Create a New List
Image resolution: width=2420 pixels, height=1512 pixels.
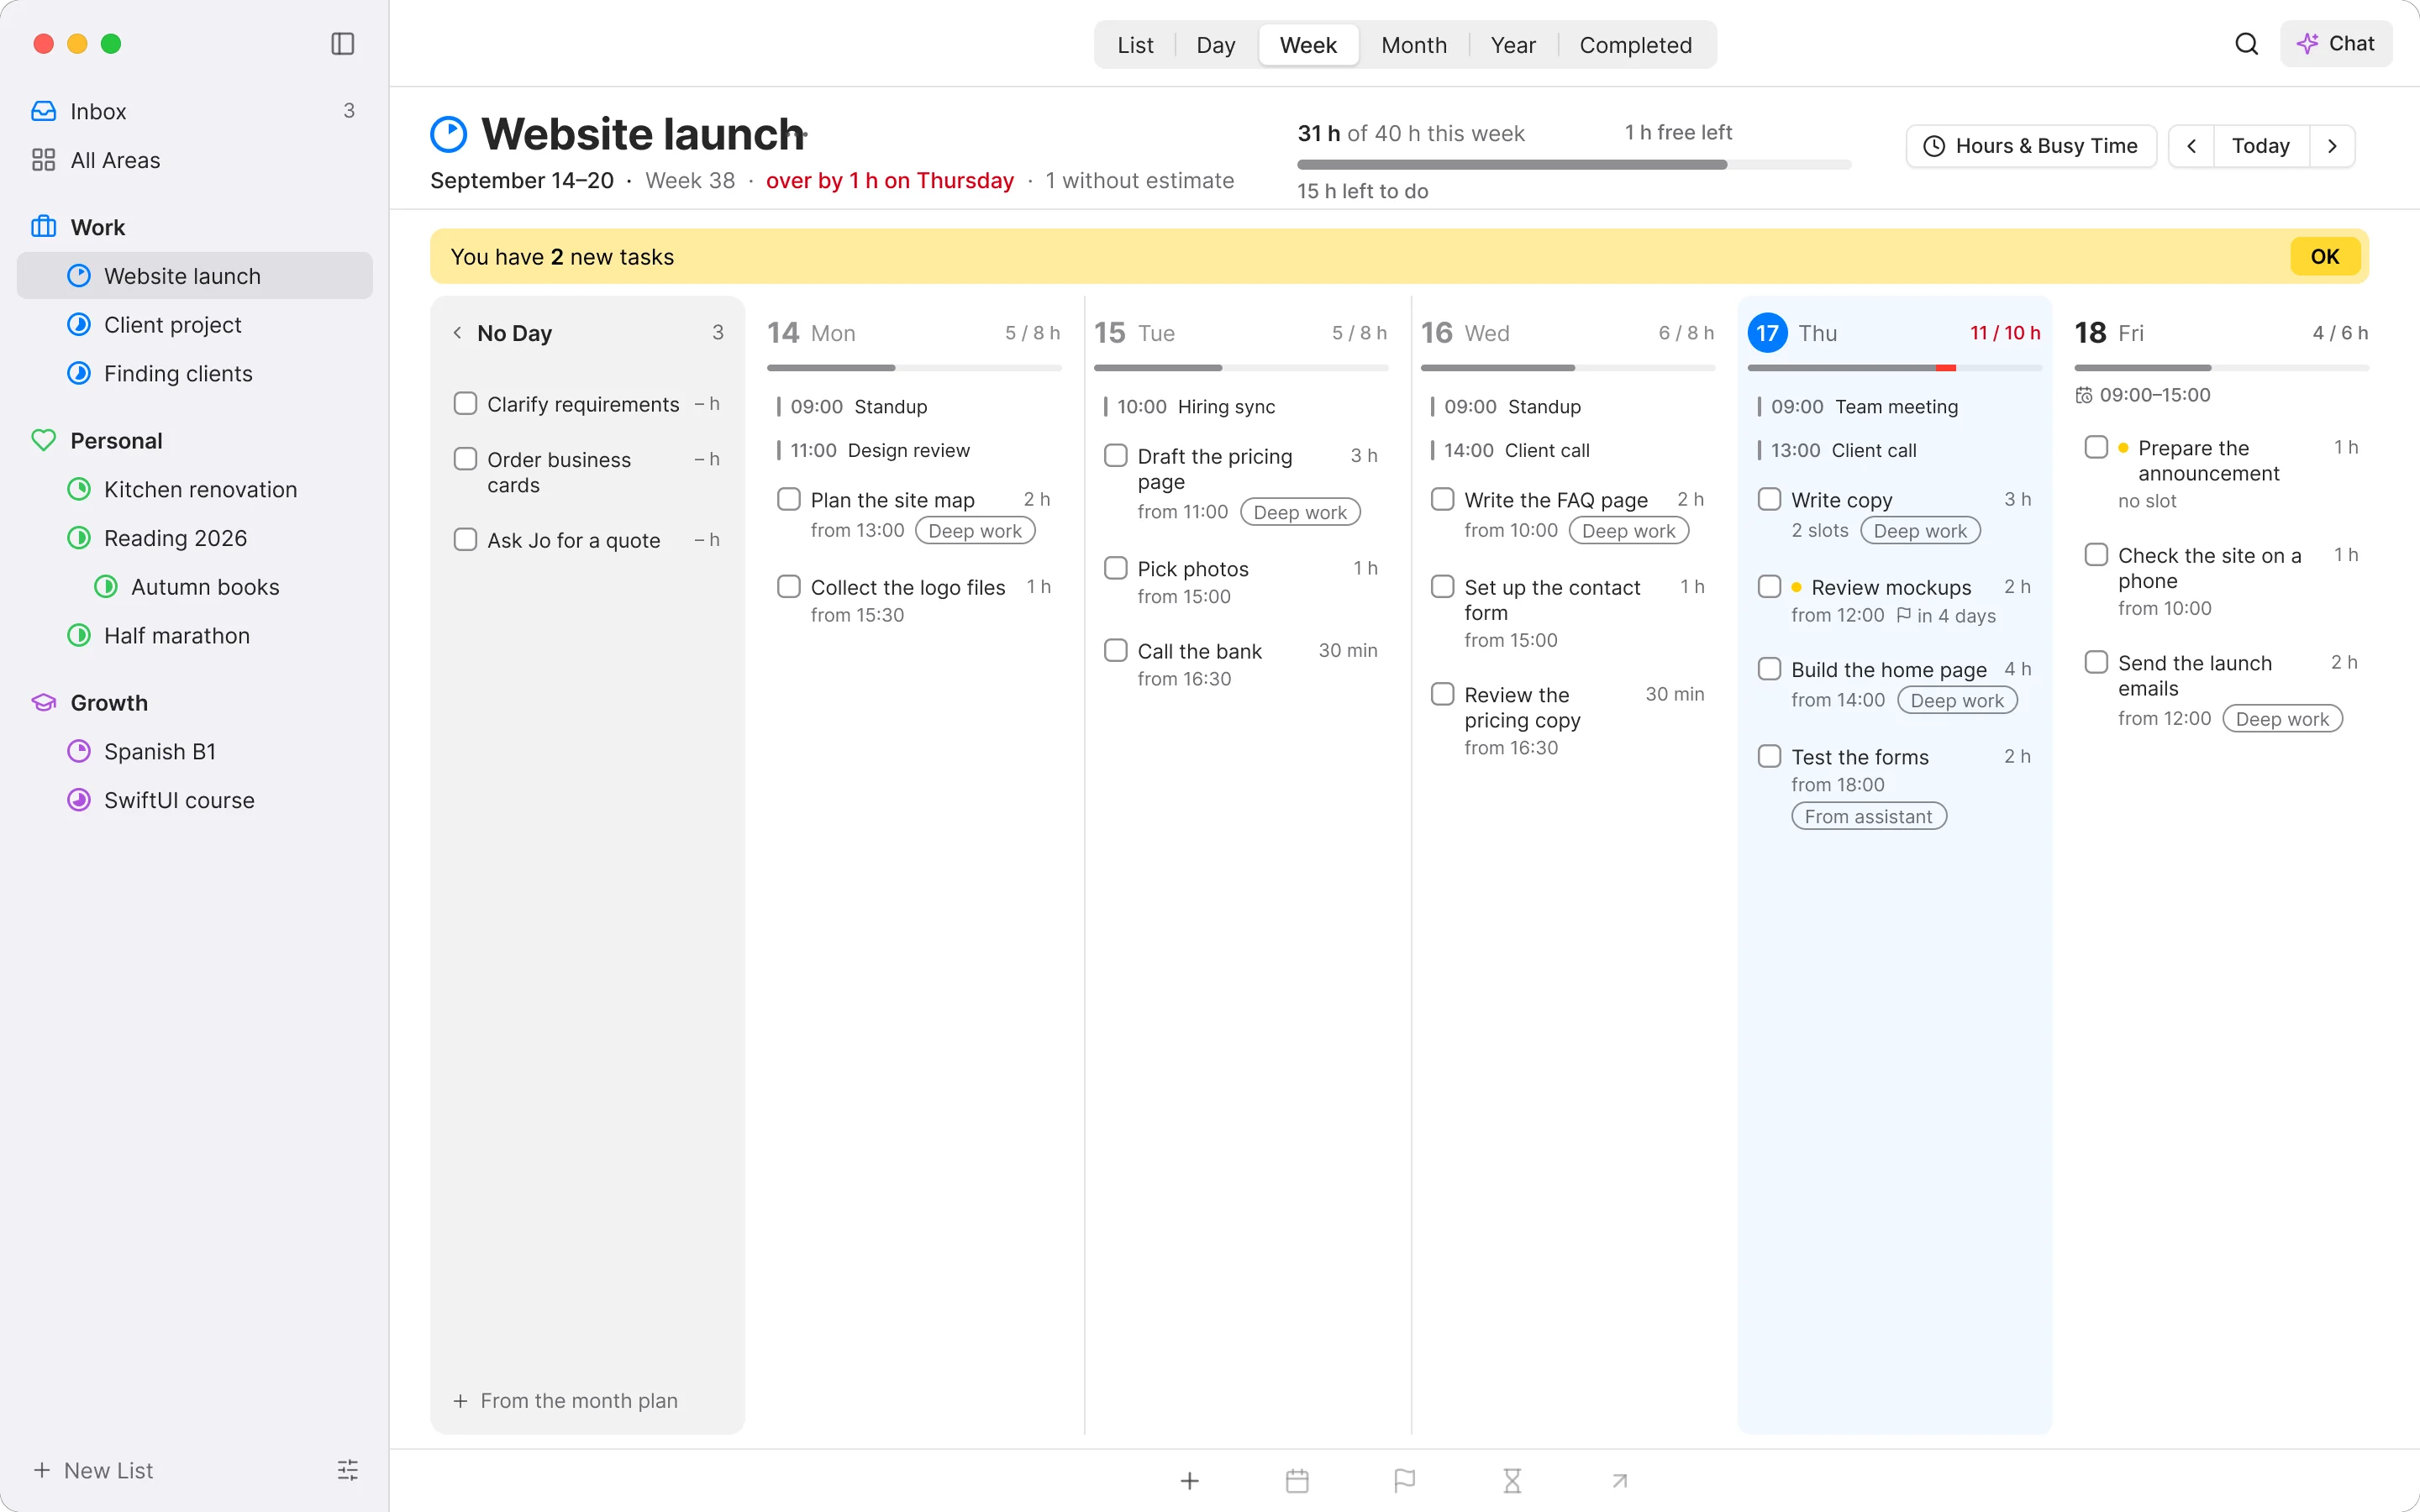[x=93, y=1470]
